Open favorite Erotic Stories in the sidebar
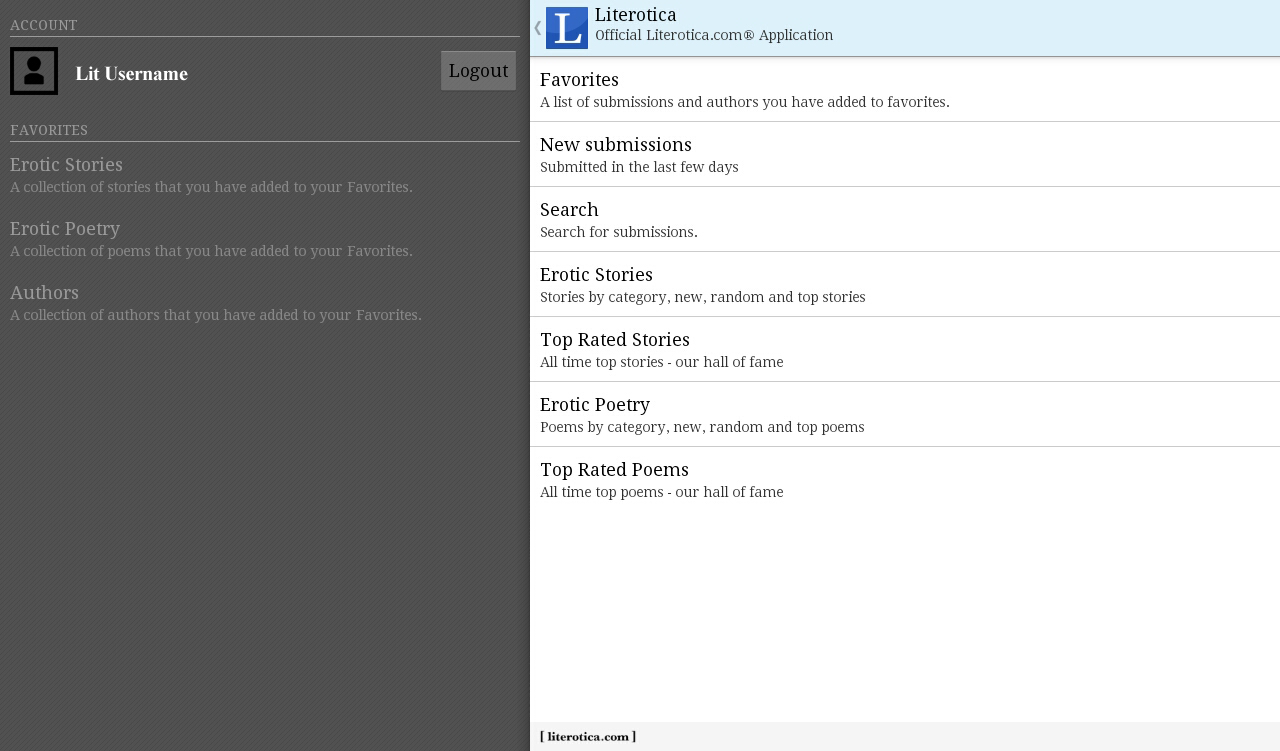Screen dimensions: 1280x751 [265, 175]
